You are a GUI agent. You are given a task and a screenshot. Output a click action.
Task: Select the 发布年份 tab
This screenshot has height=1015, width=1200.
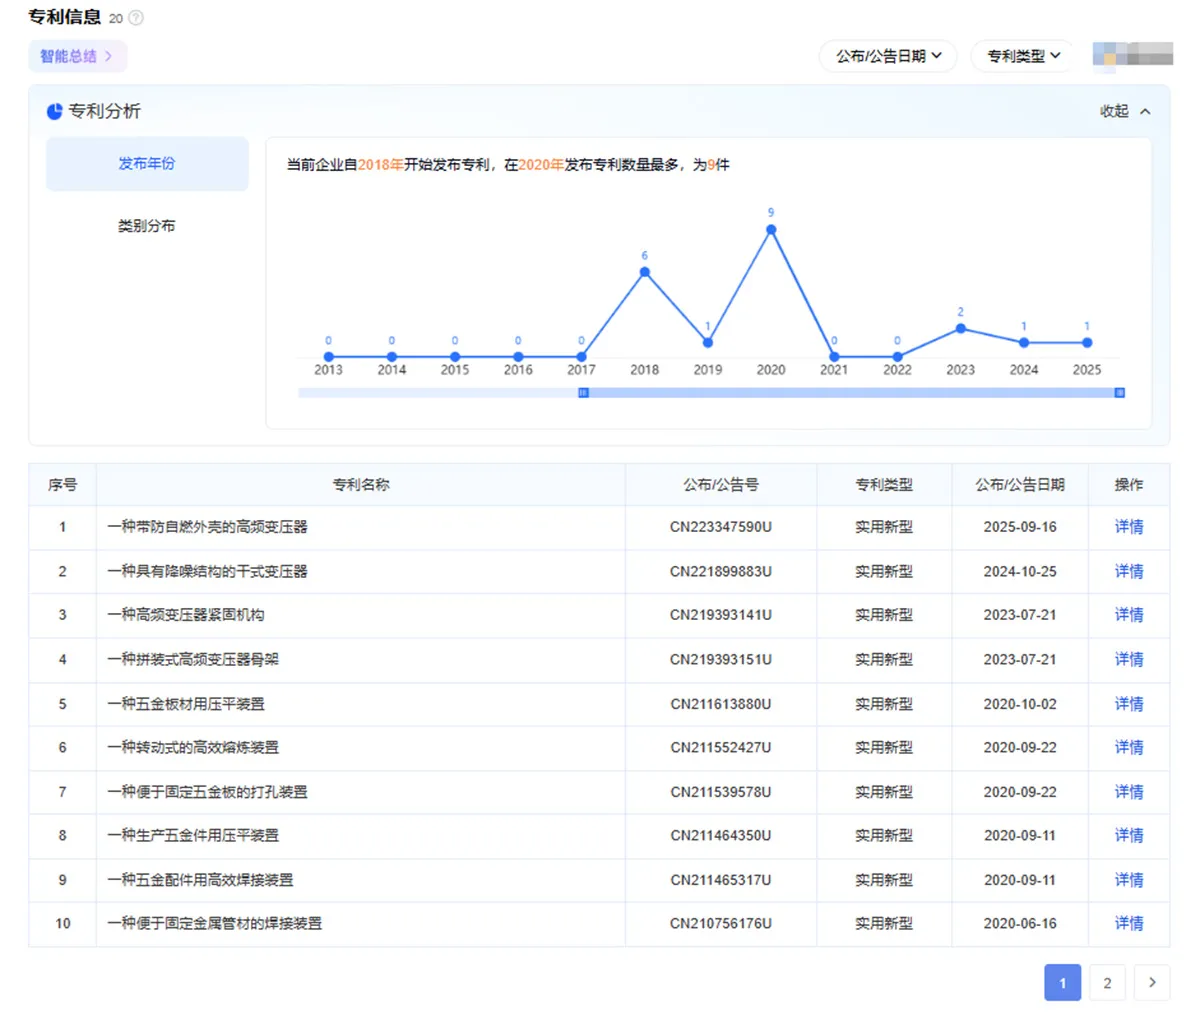[147, 164]
